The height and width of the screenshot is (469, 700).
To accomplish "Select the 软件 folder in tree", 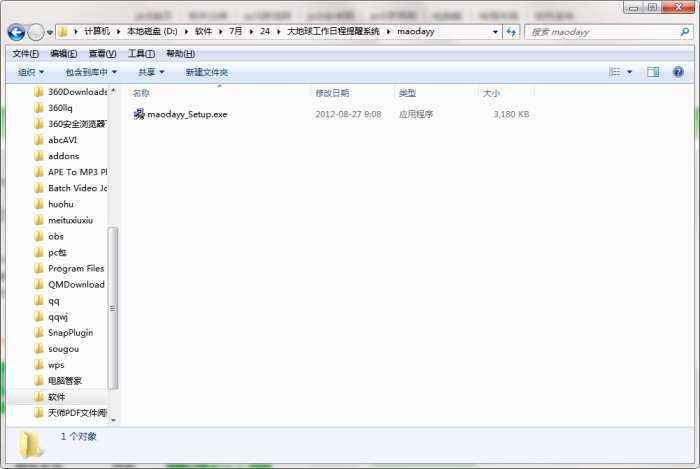I will (x=50, y=397).
